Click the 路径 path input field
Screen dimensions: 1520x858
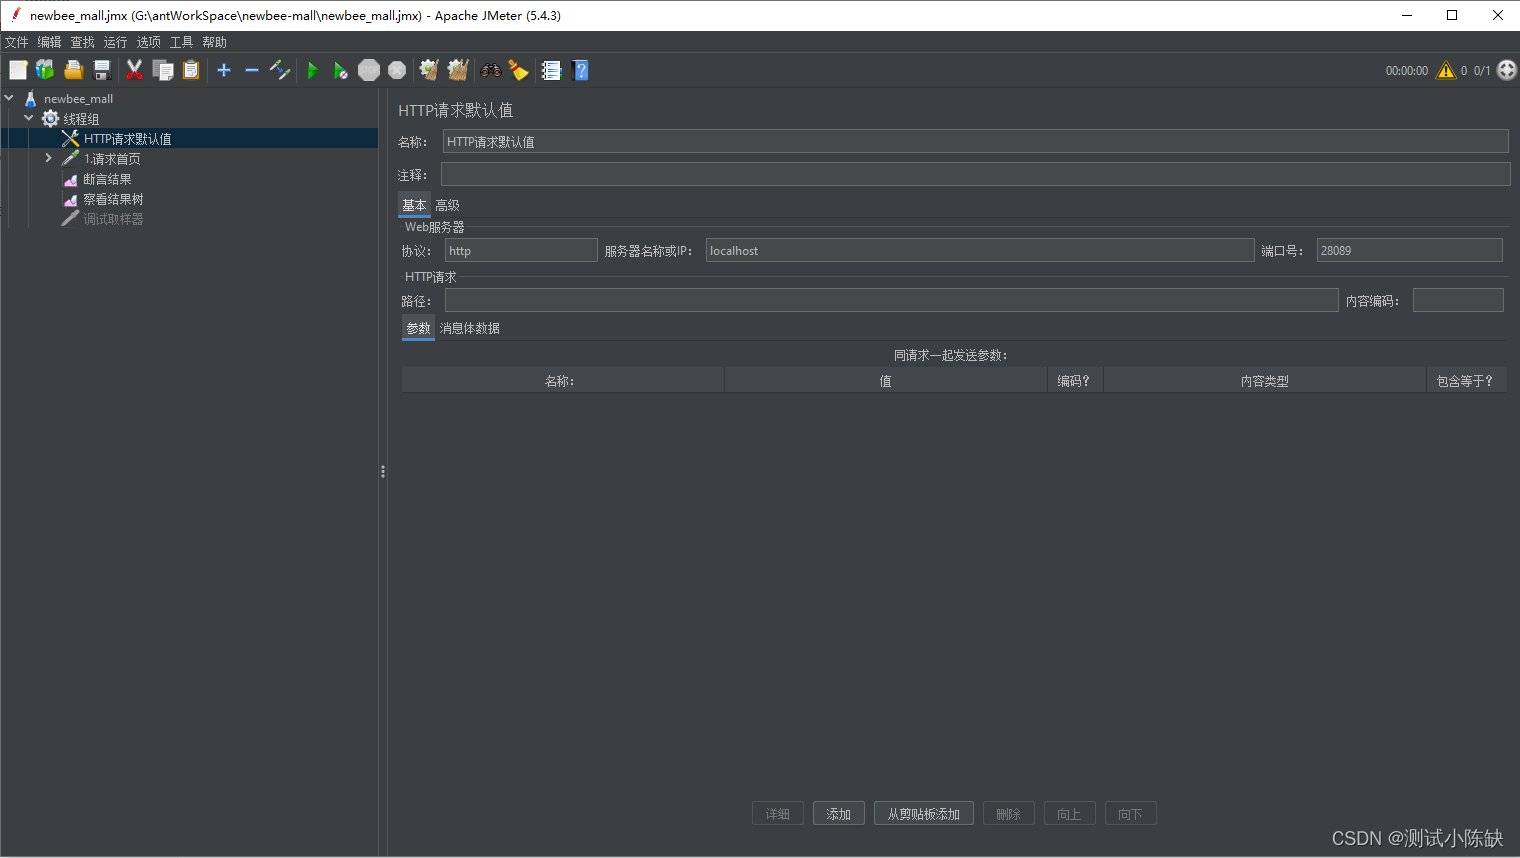click(892, 300)
